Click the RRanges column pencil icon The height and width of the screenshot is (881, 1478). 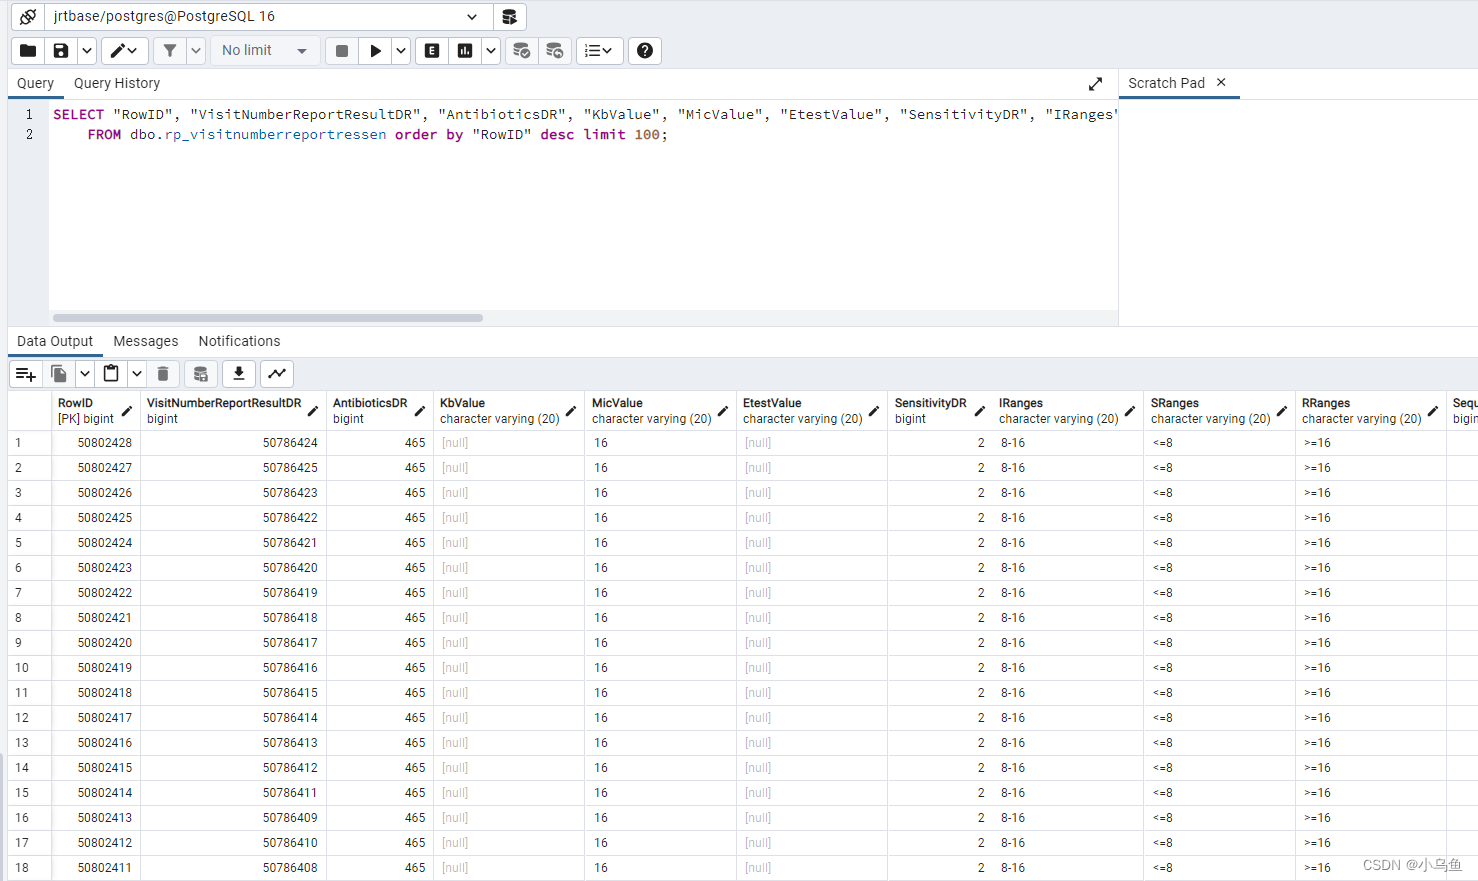1433,411
